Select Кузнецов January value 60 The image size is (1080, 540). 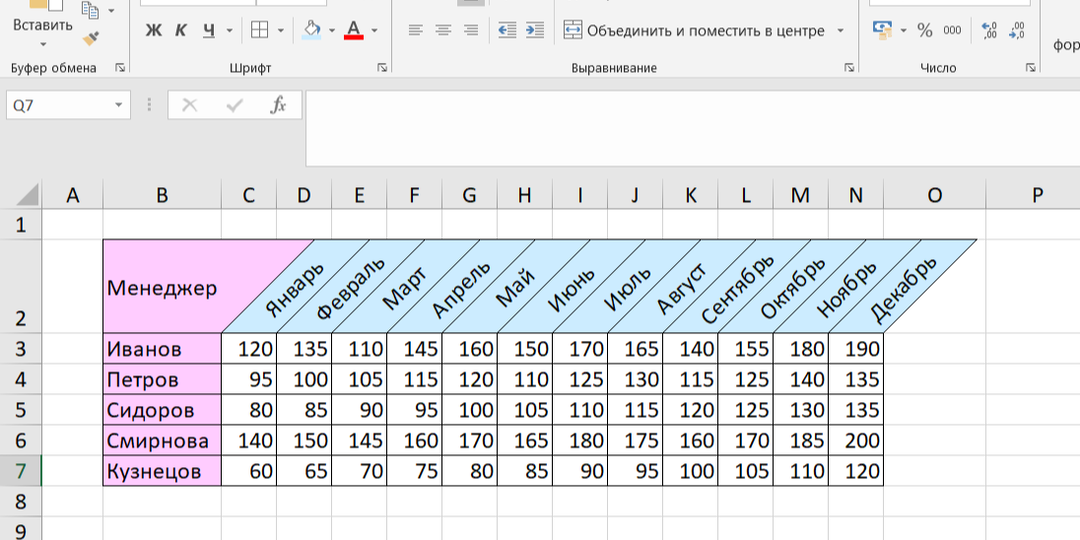(249, 471)
